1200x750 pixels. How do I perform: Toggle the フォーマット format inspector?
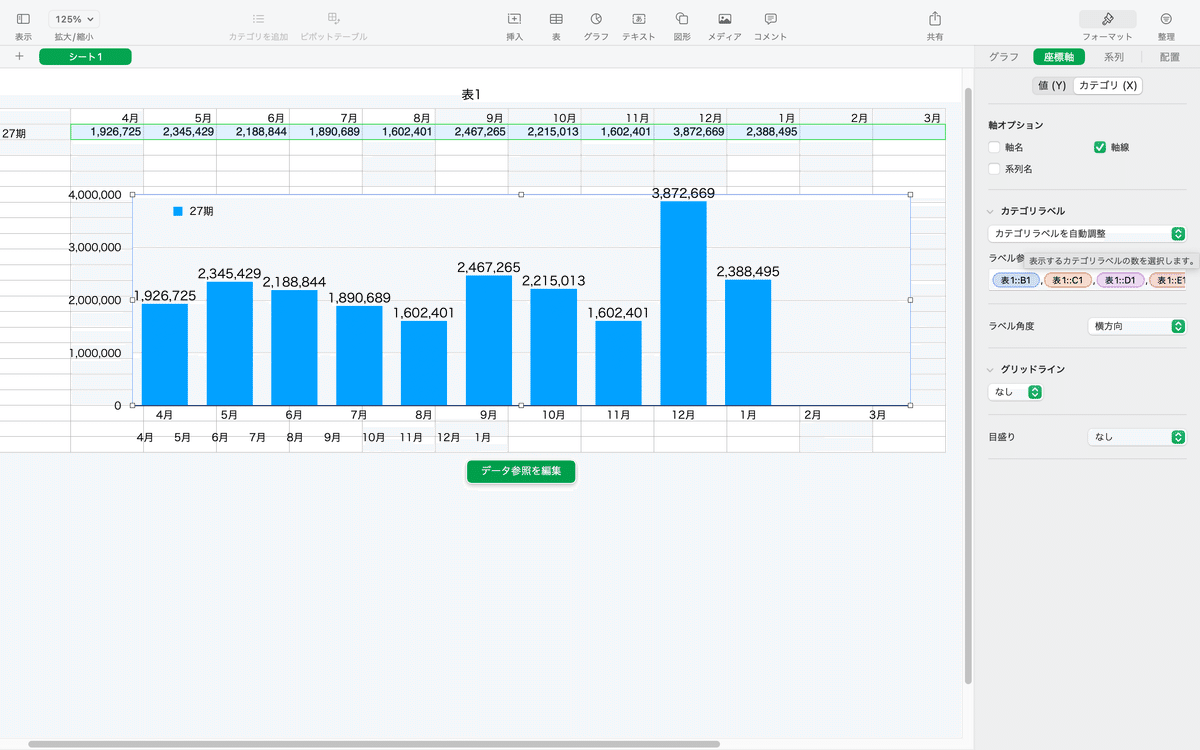click(x=1107, y=19)
